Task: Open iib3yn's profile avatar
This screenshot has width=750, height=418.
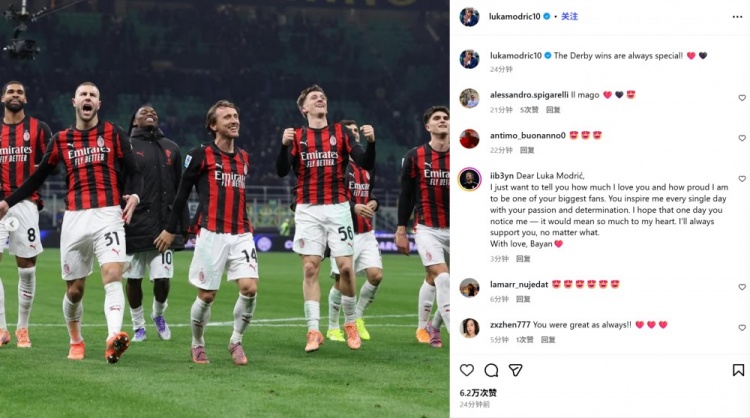Action: [469, 179]
